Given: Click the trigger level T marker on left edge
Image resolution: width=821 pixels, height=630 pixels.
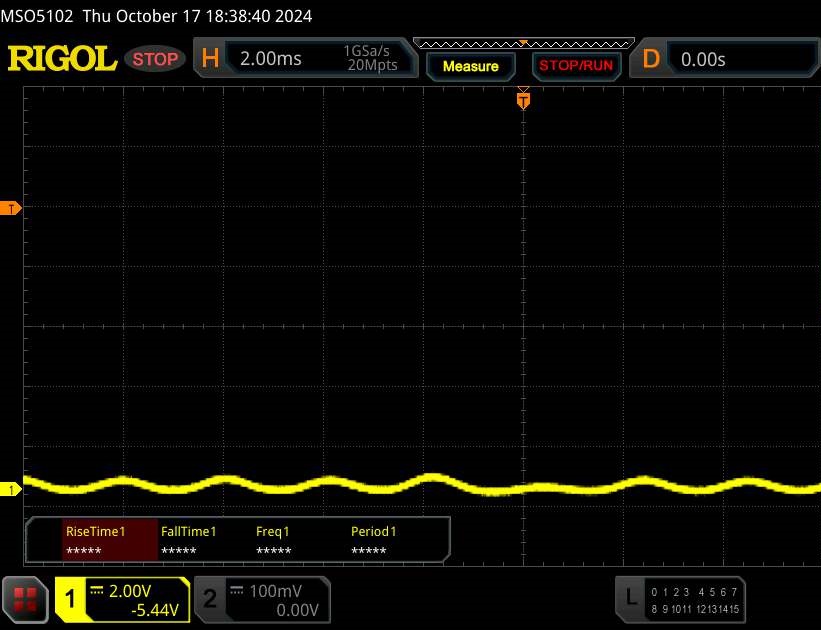Looking at the screenshot, I should pos(12,208).
